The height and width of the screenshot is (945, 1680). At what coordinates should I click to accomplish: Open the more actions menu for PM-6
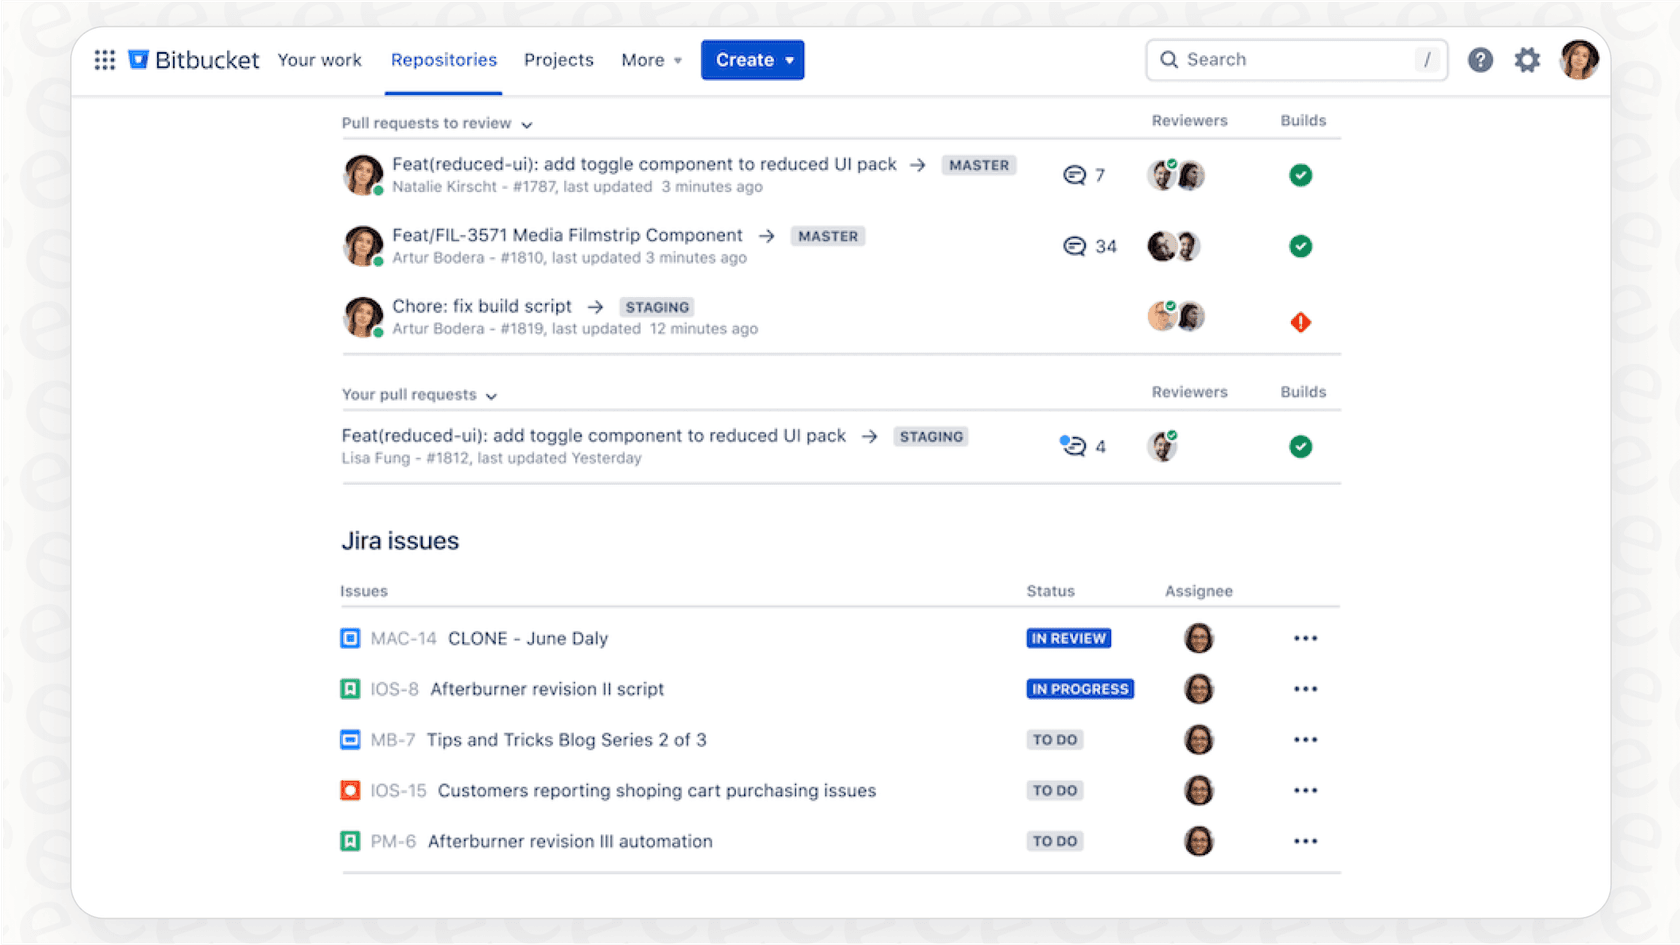click(1305, 841)
